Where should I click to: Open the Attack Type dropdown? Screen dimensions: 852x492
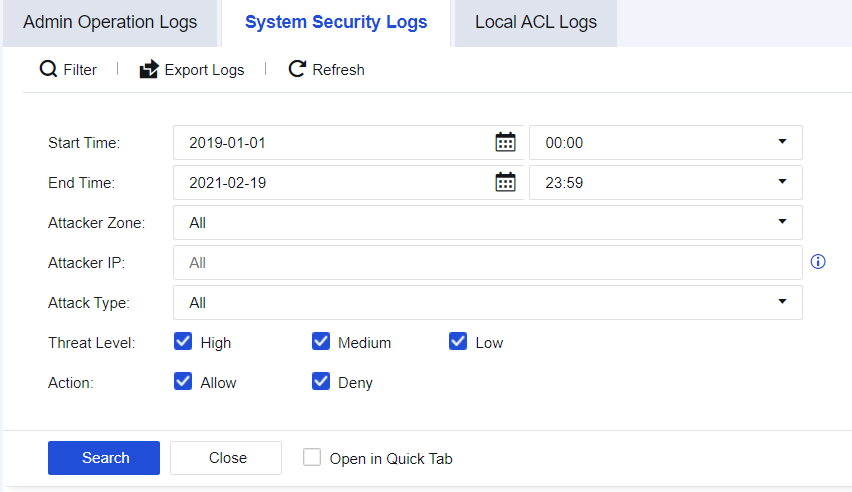point(487,302)
